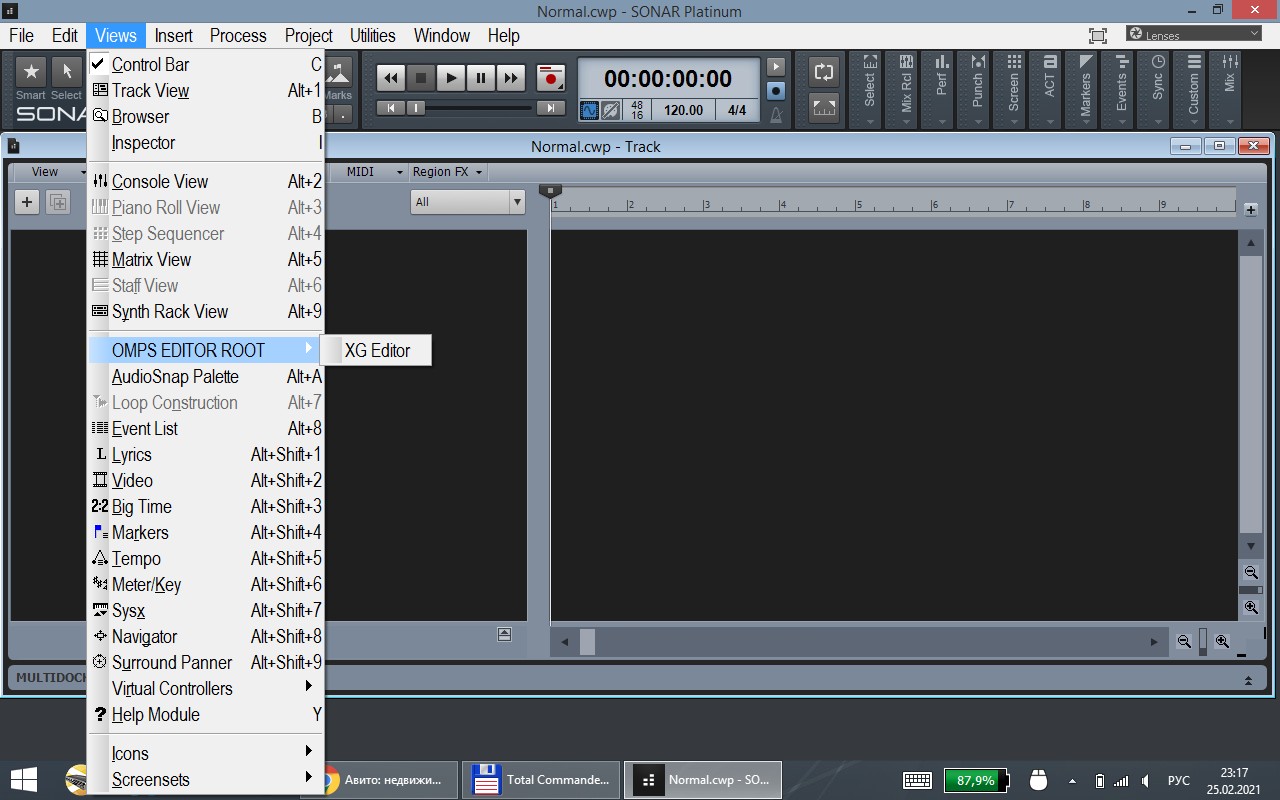
Task: Rewind the transport
Action: coord(391,77)
